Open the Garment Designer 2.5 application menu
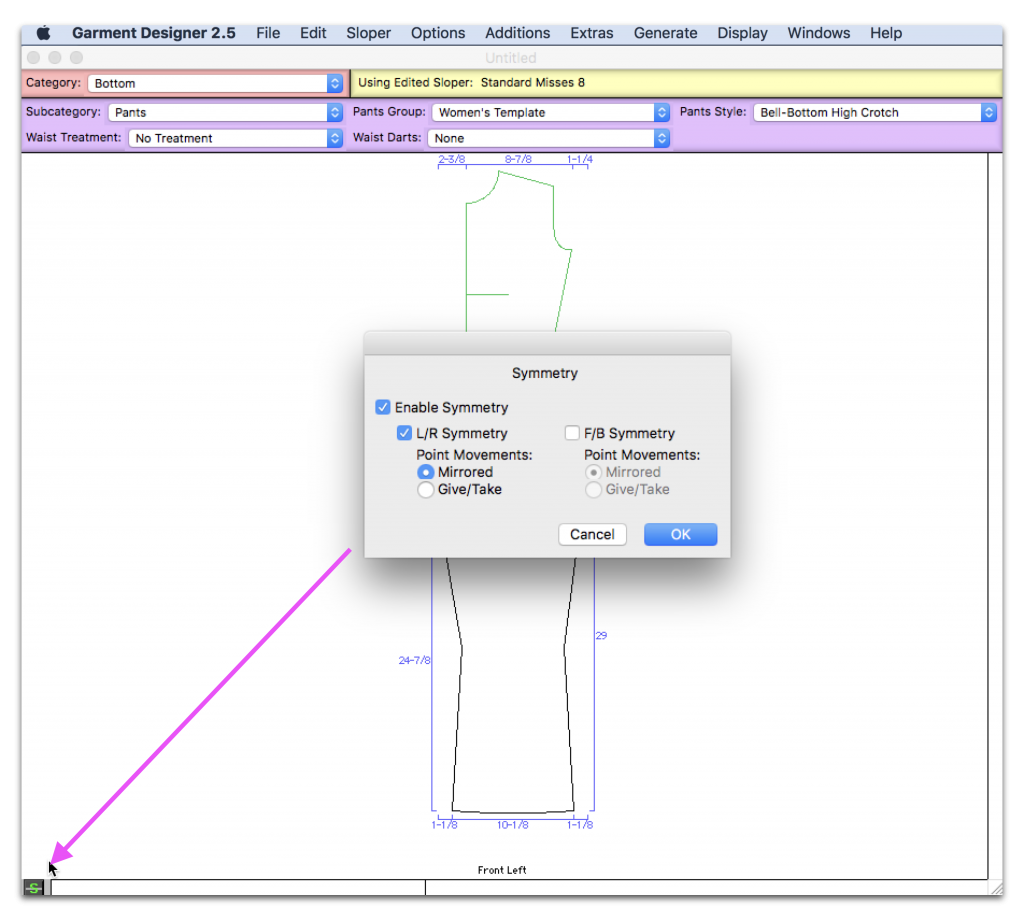The height and width of the screenshot is (920, 1024). [x=153, y=32]
